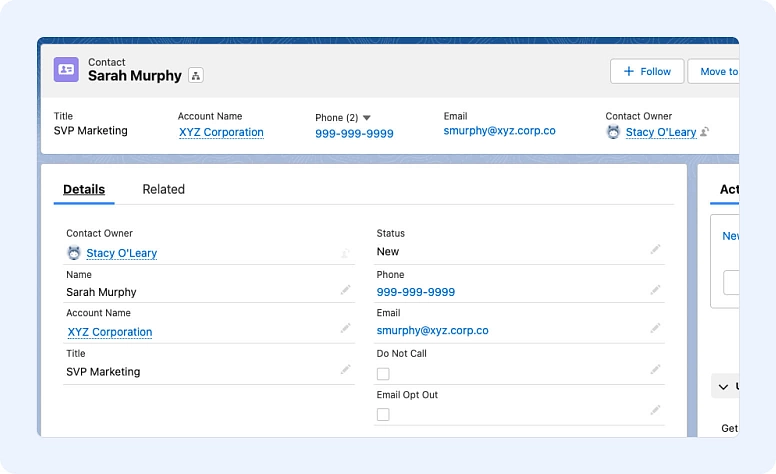This screenshot has width=776, height=474.
Task: Edit the Email field via pencil icon
Action: coord(656,328)
